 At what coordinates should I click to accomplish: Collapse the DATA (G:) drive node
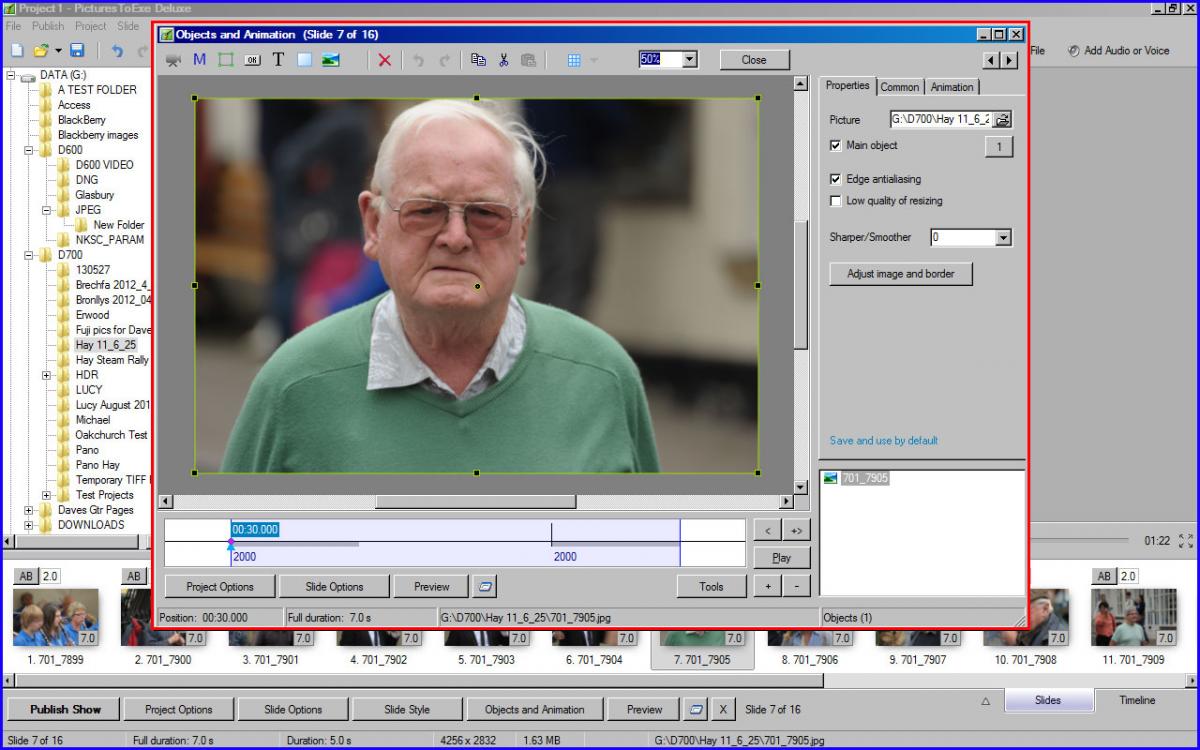(12, 75)
